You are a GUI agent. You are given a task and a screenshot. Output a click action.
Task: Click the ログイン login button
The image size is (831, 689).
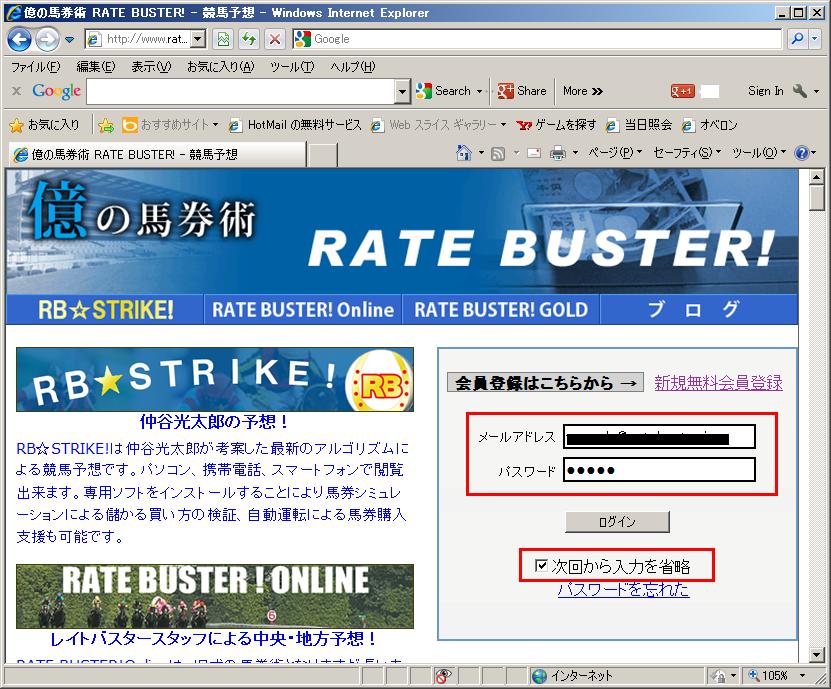click(617, 522)
